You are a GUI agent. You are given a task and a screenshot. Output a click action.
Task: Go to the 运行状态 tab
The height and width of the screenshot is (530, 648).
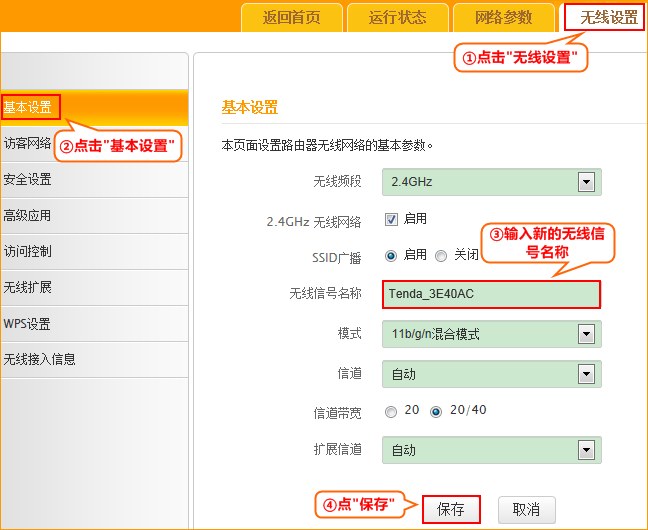(x=397, y=18)
